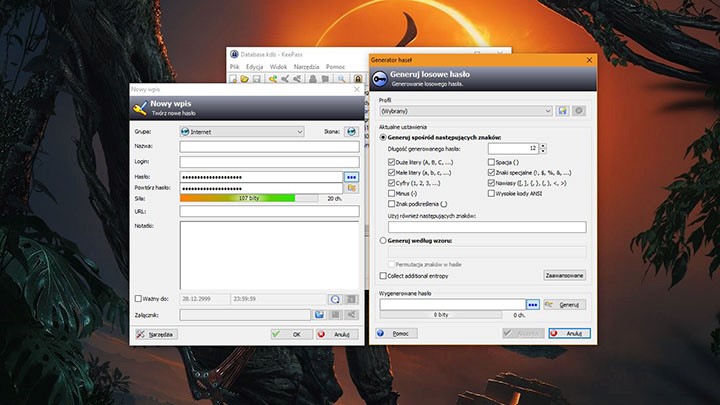Image resolution: width=720 pixels, height=405 pixels.
Task: Click the Zaawansowane button
Action: click(565, 275)
